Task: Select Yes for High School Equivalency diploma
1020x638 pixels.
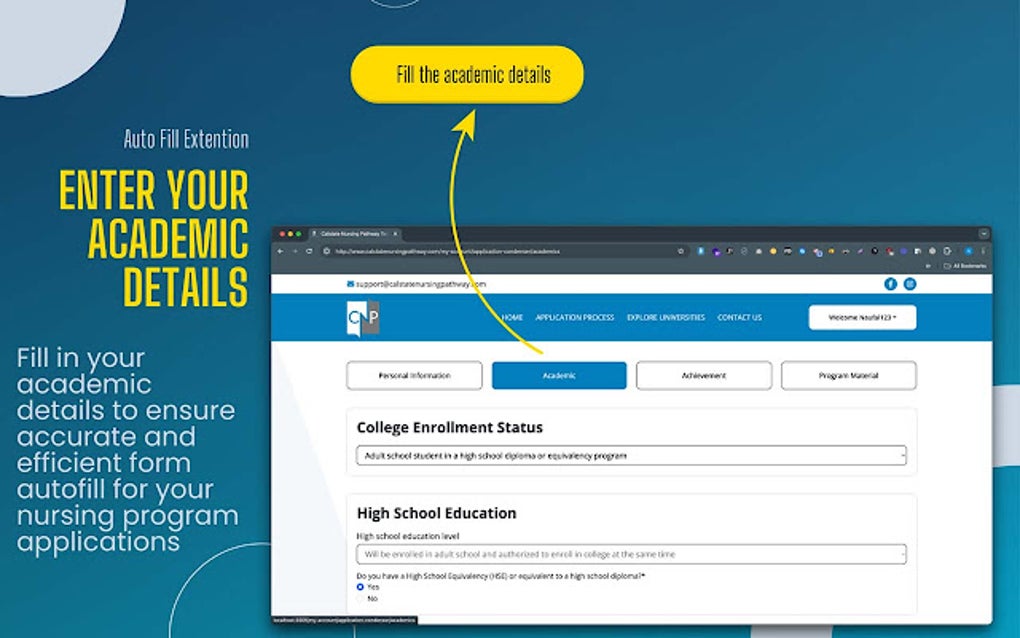Action: 361,587
